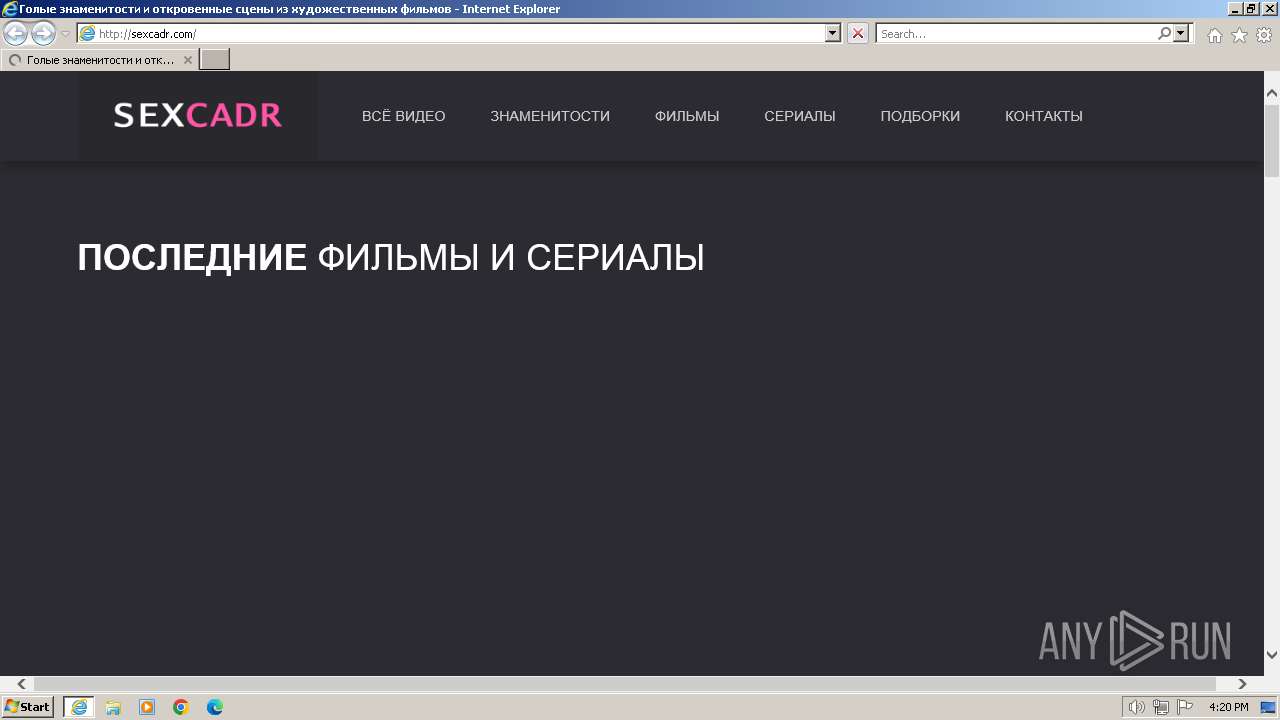1280x720 pixels.
Task: Click the show desktop monitor icon
Action: (1269, 707)
